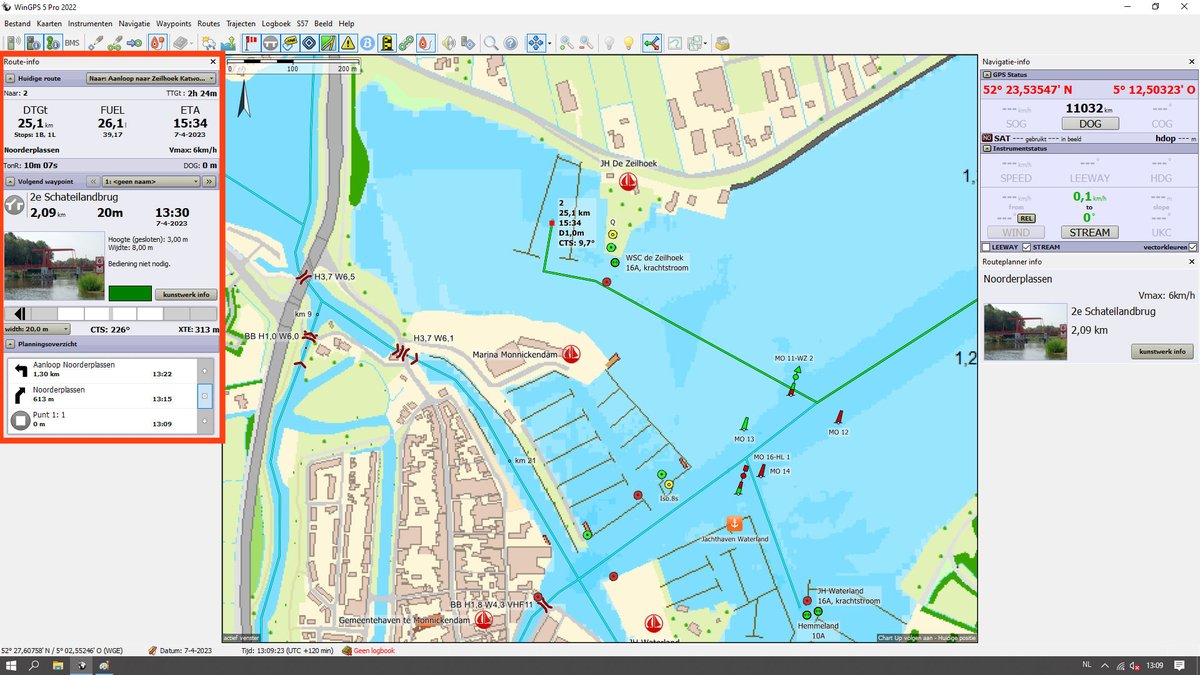Open Windows taskbar search

pyautogui.click(x=35, y=665)
